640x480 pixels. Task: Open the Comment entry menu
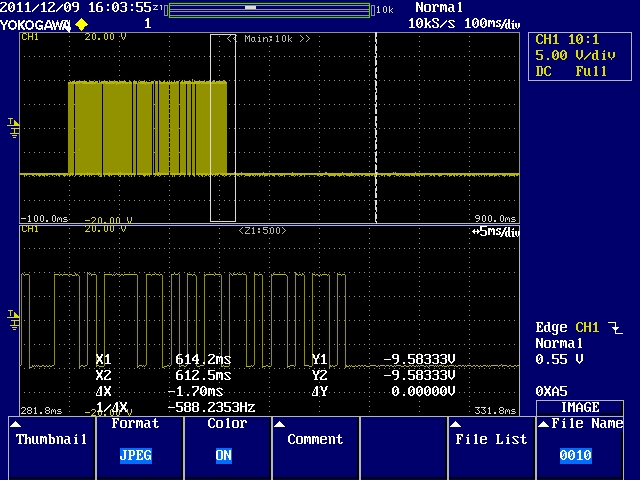pos(316,448)
